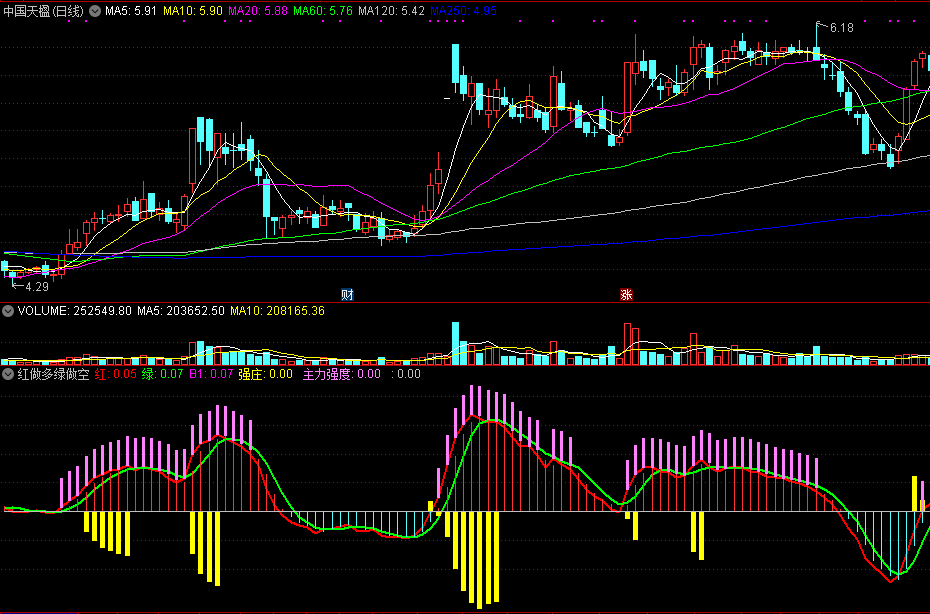The width and height of the screenshot is (930, 614).
Task: Select the 中国天楹(日线) chart title
Action: pyautogui.click(x=44, y=11)
